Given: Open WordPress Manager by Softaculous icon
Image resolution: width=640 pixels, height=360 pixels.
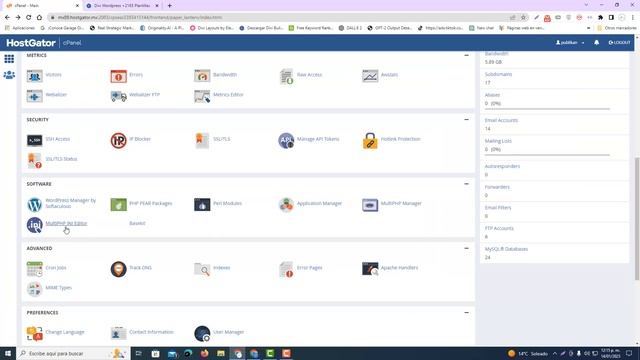Looking at the screenshot, I should pyautogui.click(x=35, y=204).
